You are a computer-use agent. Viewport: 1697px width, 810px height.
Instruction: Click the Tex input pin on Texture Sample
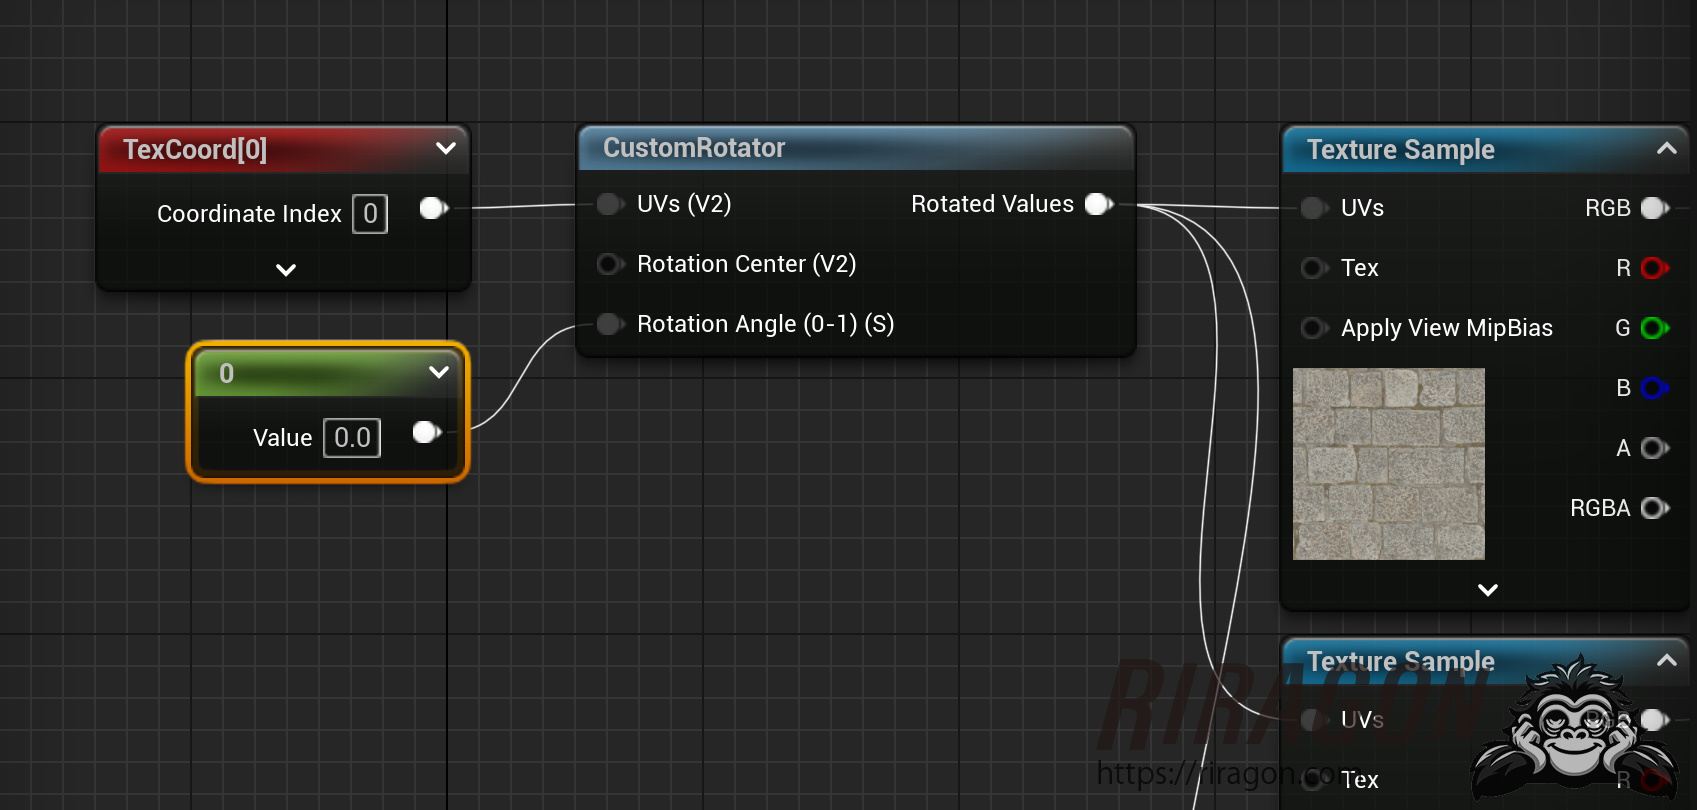pos(1313,268)
